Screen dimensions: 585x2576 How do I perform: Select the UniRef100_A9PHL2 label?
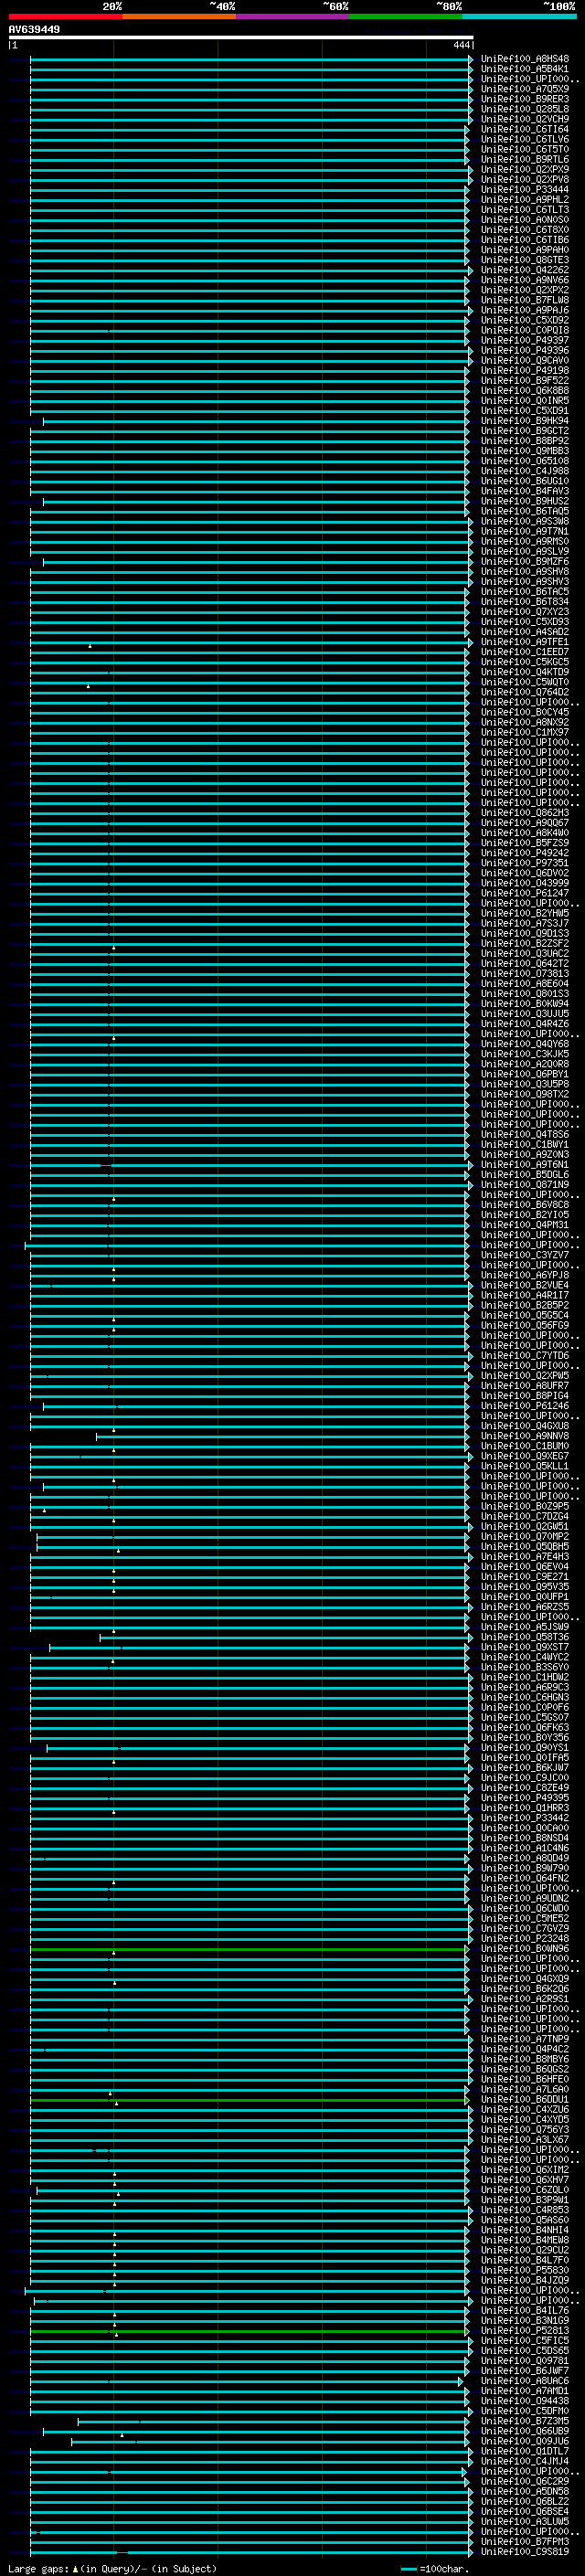[524, 199]
